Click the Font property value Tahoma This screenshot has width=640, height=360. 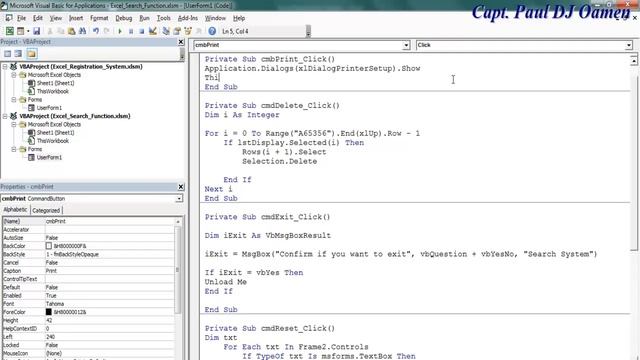[x=109, y=304]
